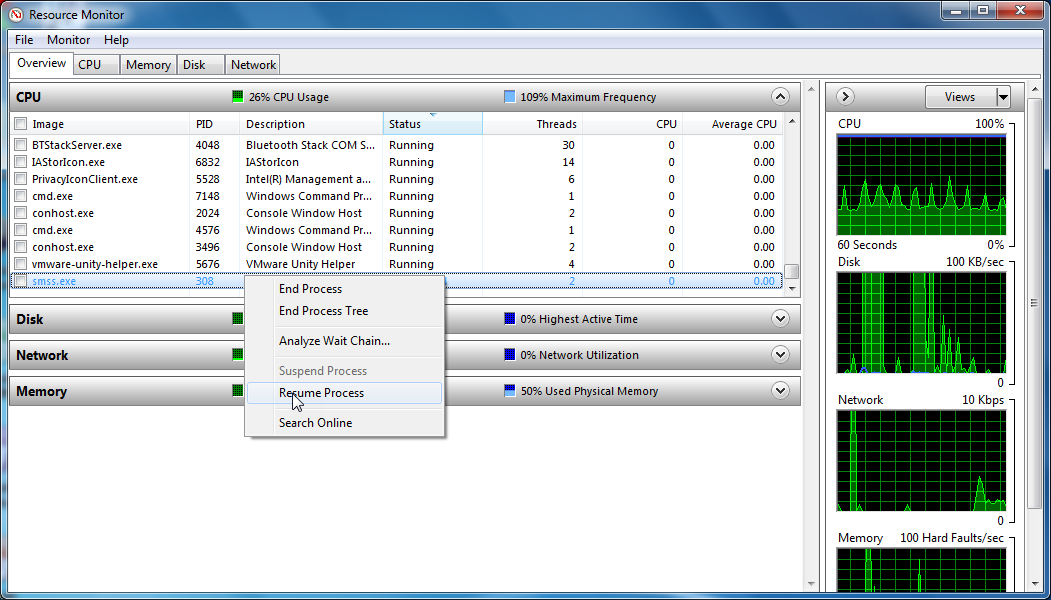Select Search Online from the context menu
Screen dimensions: 1051x600
click(344, 423)
